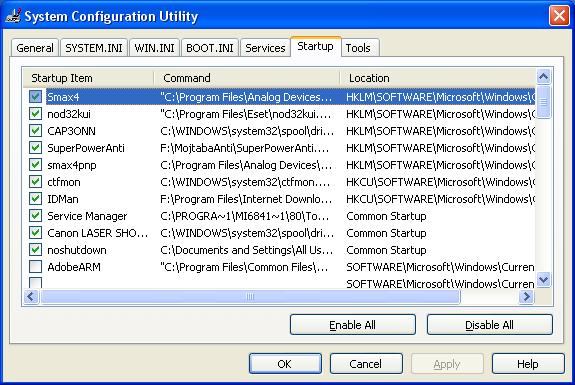Click the Disable All button

coord(489,325)
